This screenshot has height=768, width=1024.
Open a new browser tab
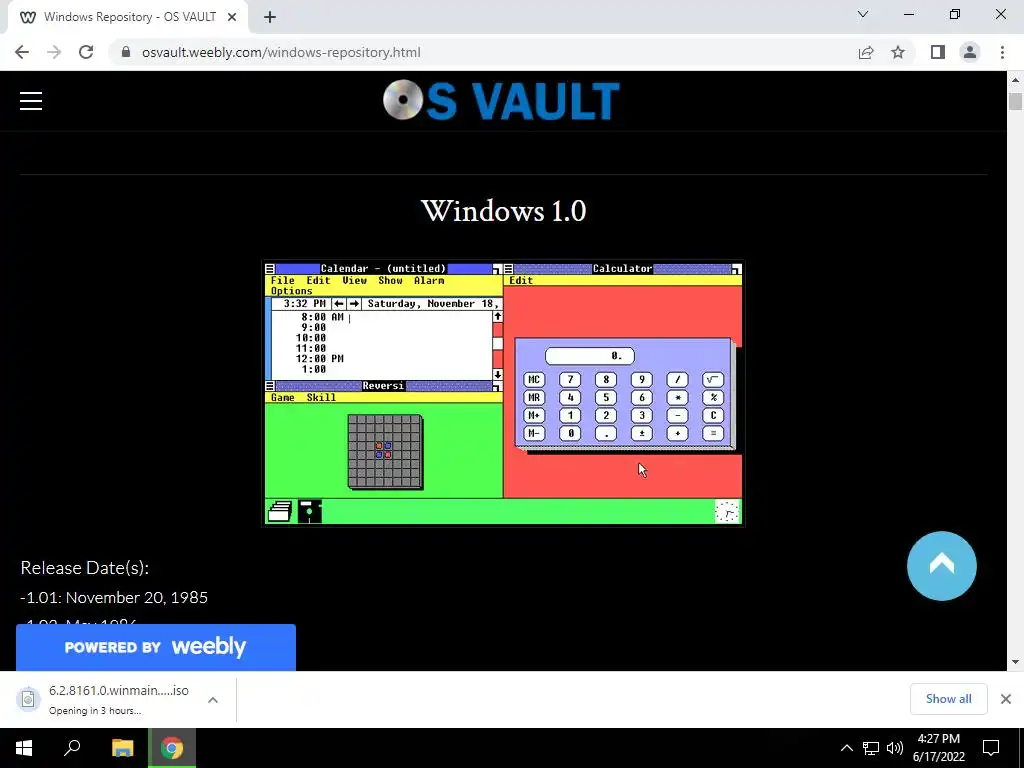[x=270, y=17]
